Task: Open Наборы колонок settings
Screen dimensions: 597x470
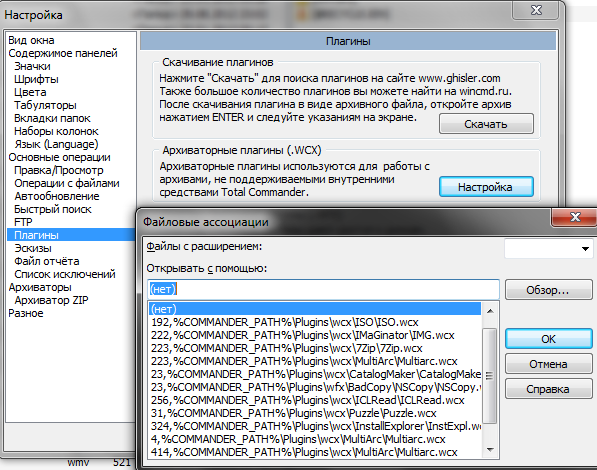Action: 56,131
